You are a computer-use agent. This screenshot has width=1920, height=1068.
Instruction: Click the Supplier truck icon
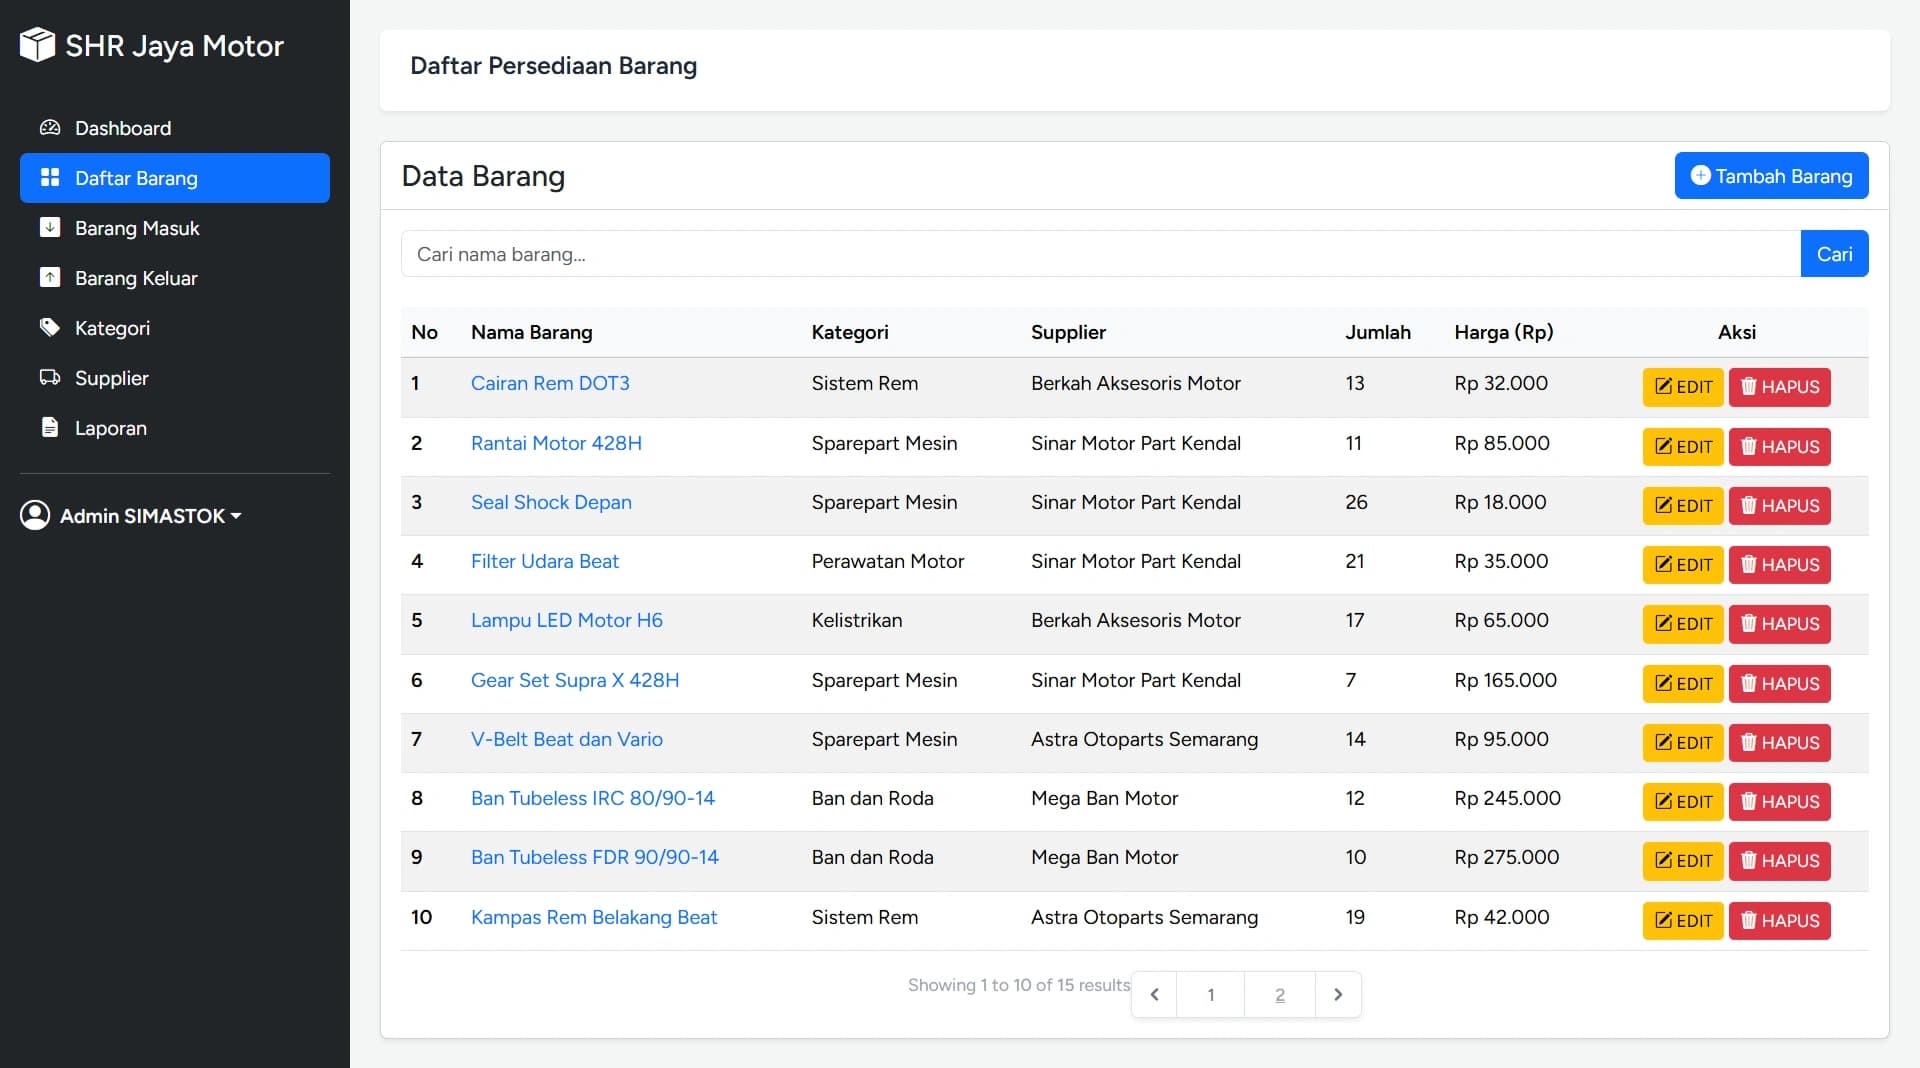tap(50, 377)
